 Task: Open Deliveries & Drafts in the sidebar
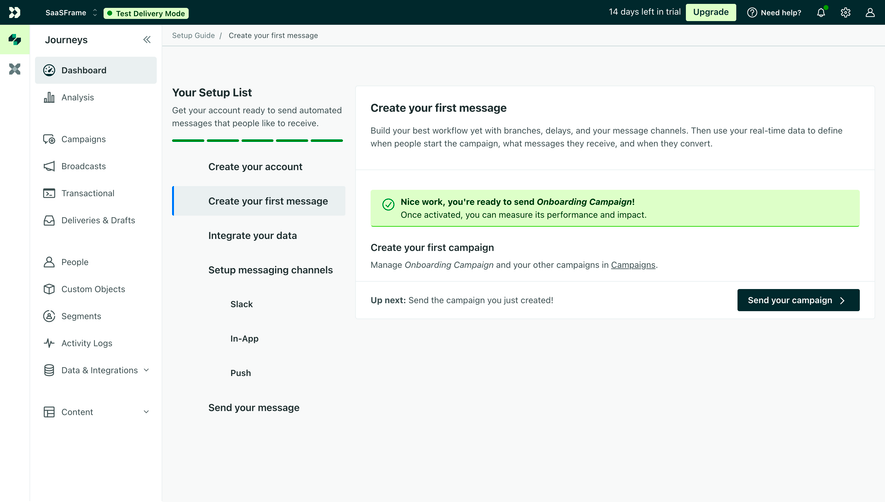96,220
